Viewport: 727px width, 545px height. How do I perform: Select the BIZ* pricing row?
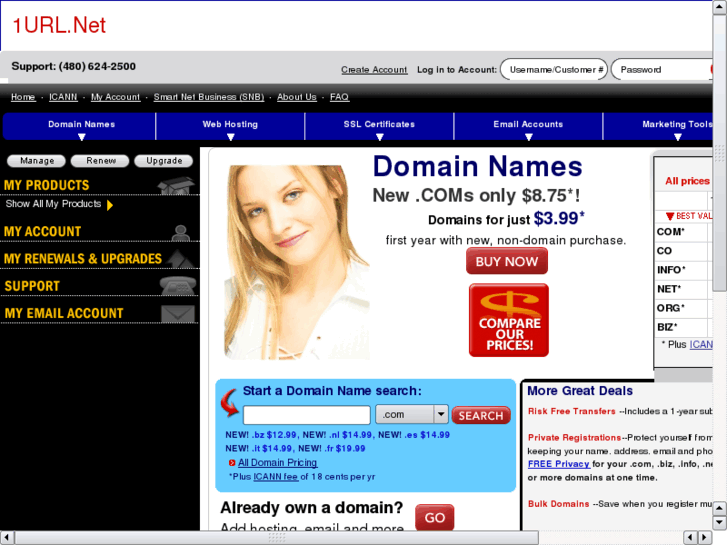683,327
